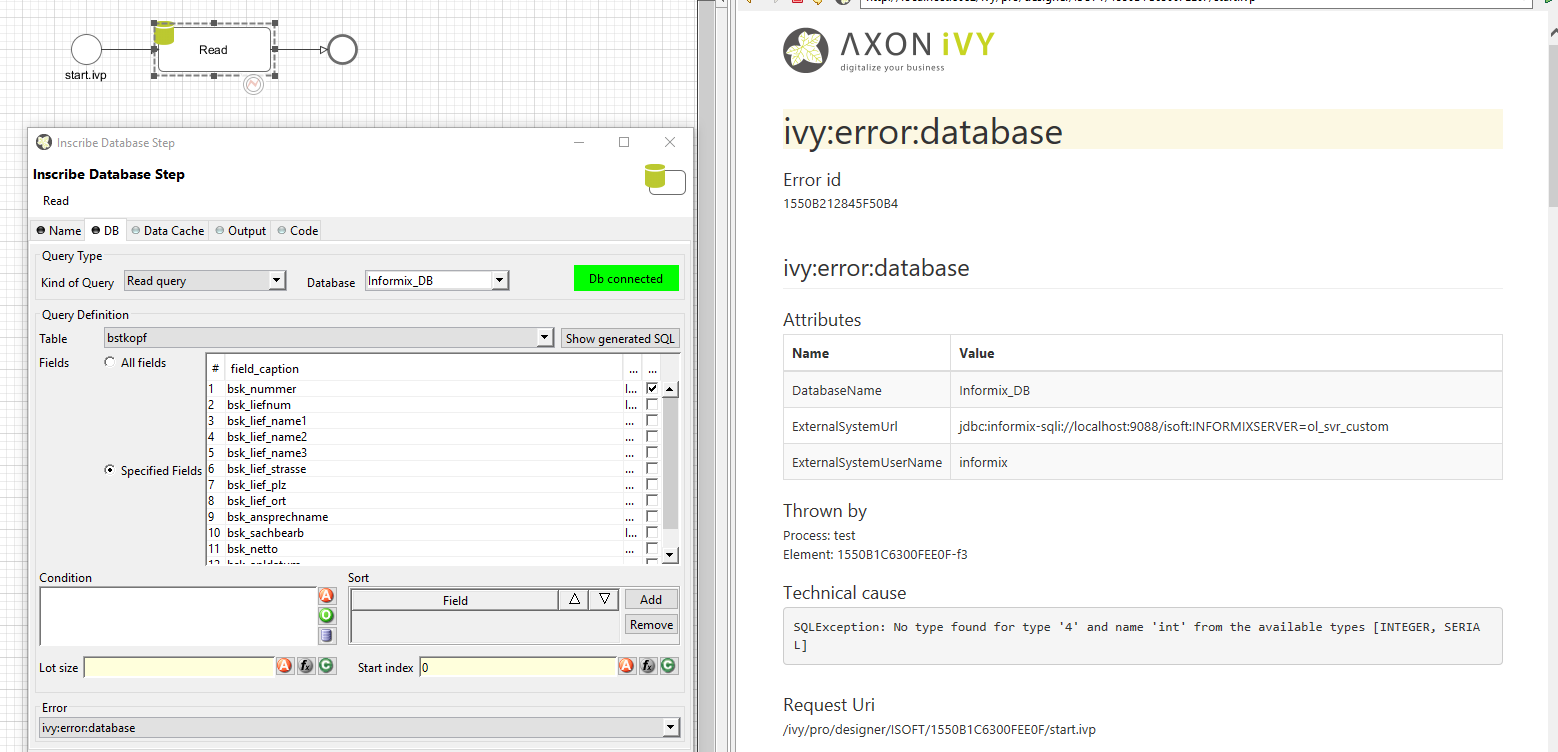Screen dimensions: 1558x752
Task: Click the field_caption column header
Action: 424,368
